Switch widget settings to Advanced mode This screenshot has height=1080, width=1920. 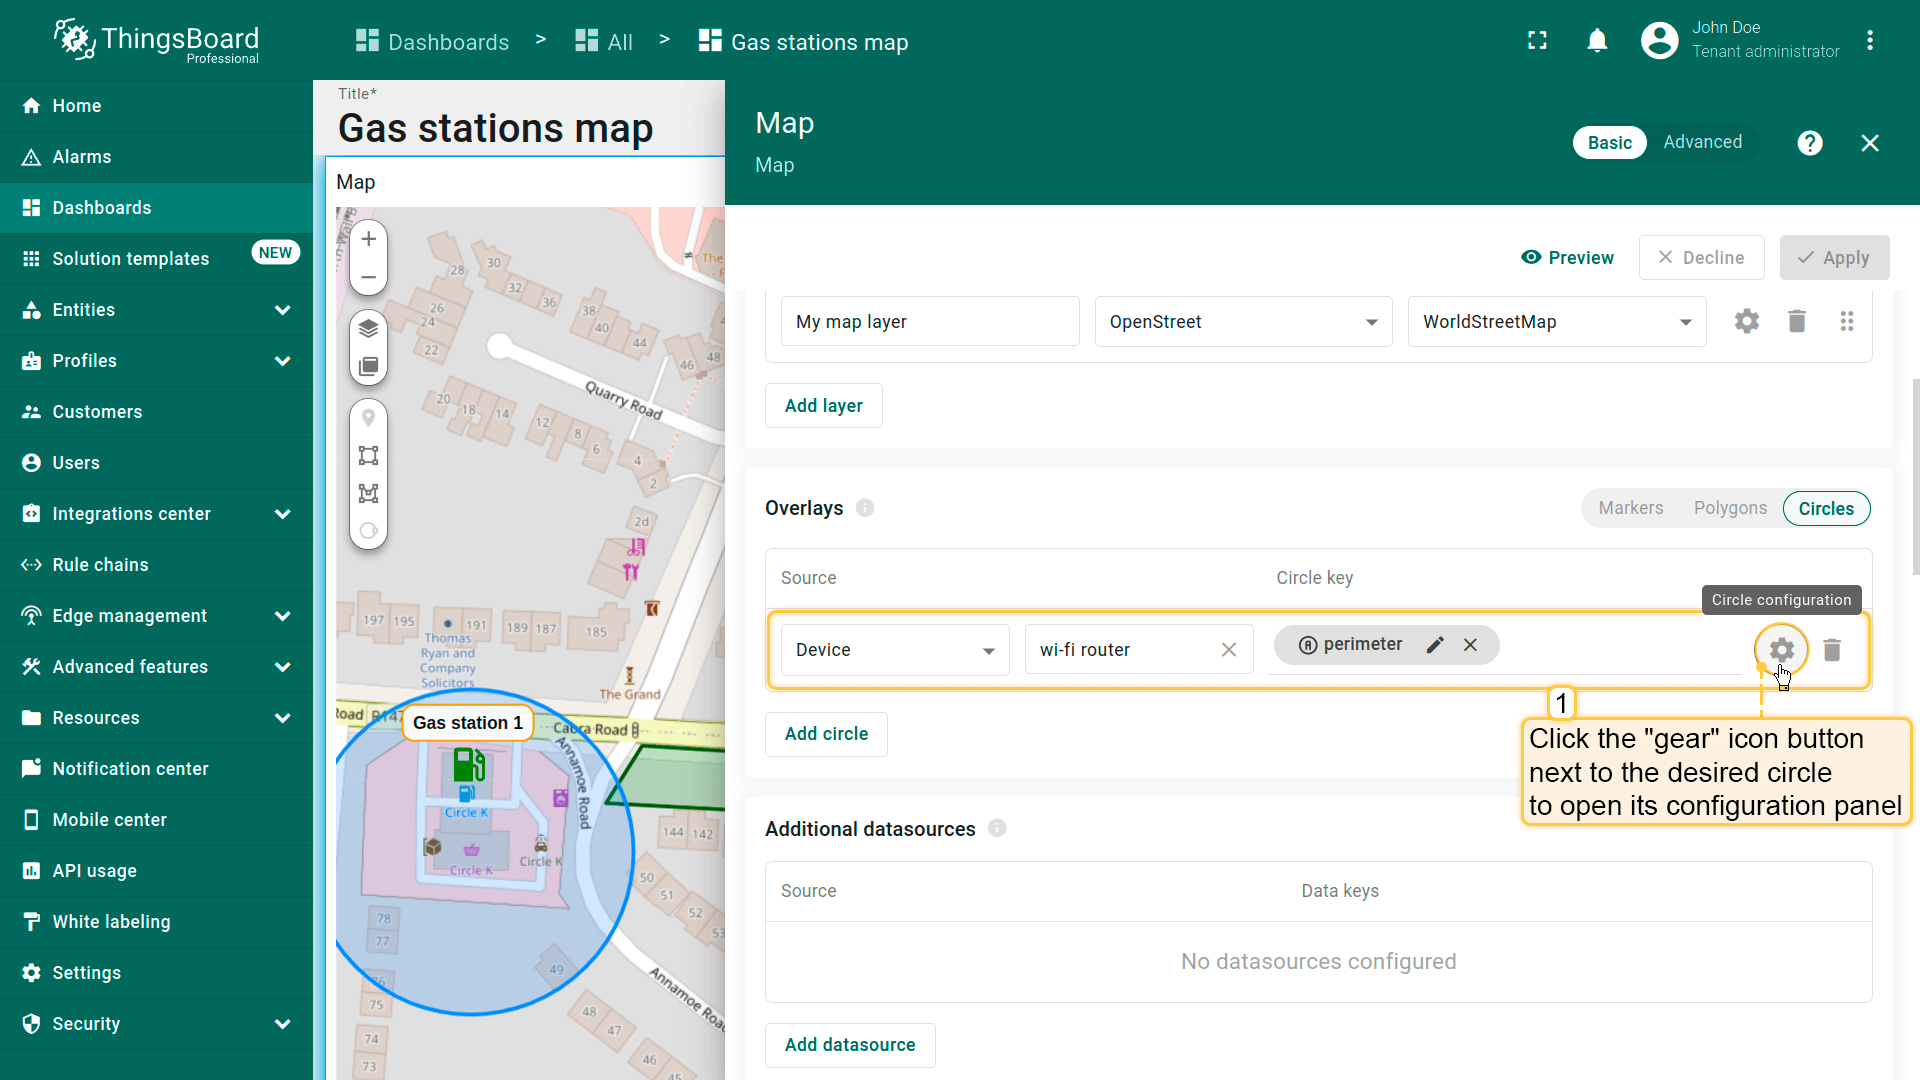[x=1702, y=142]
